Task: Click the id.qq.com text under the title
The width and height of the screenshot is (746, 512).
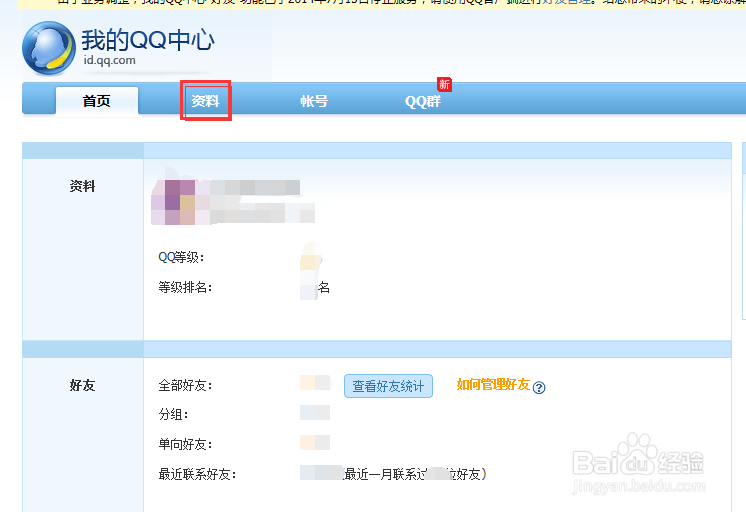Action: click(x=109, y=60)
